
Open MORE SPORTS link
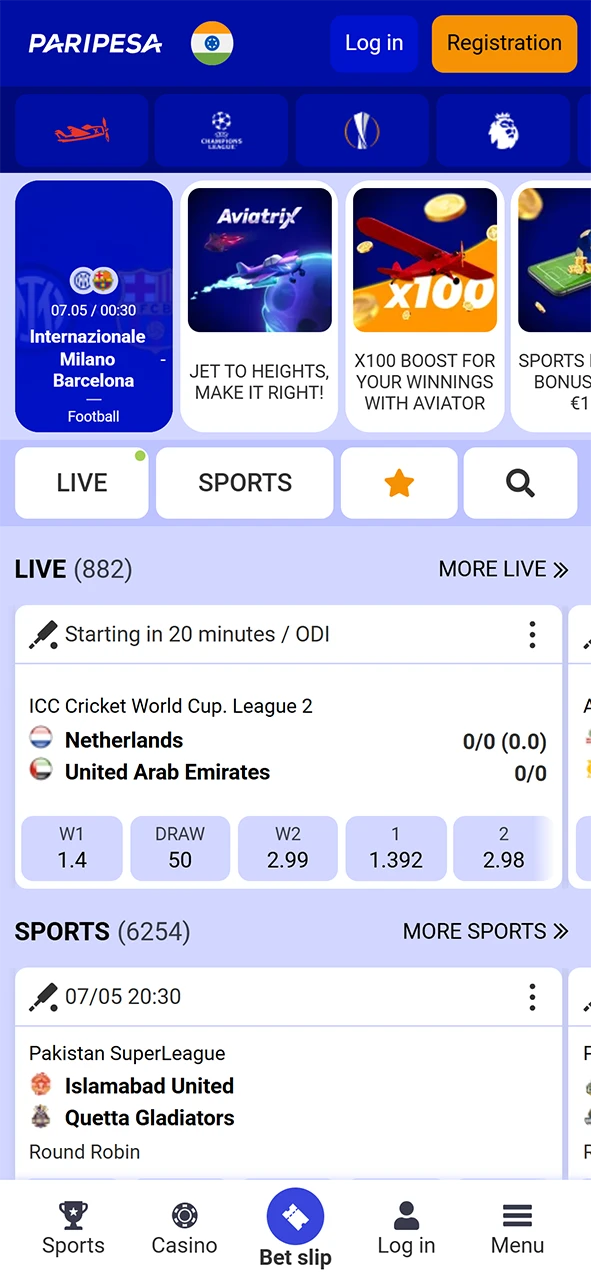(x=486, y=931)
